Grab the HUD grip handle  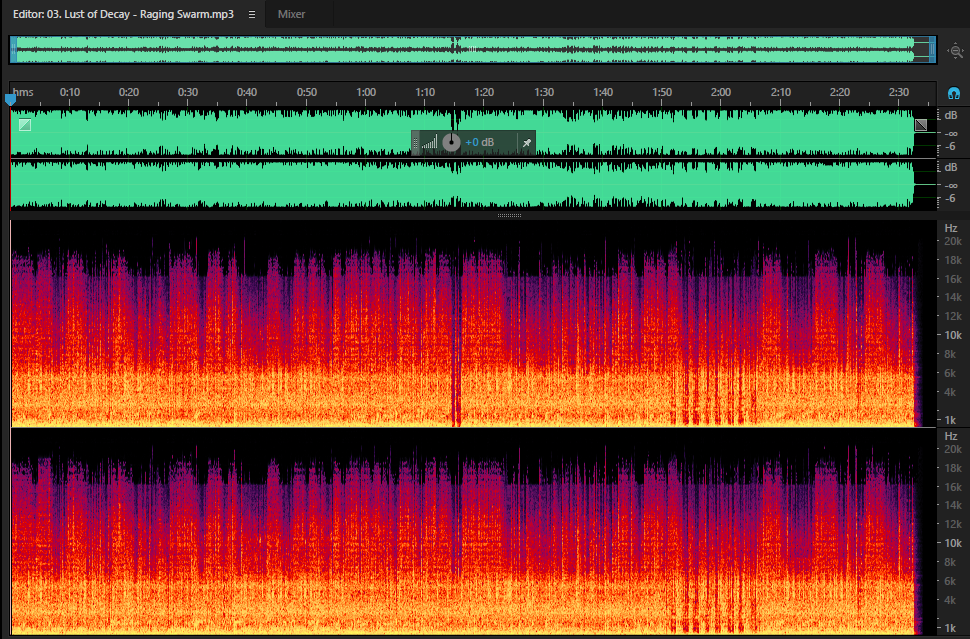tap(416, 143)
